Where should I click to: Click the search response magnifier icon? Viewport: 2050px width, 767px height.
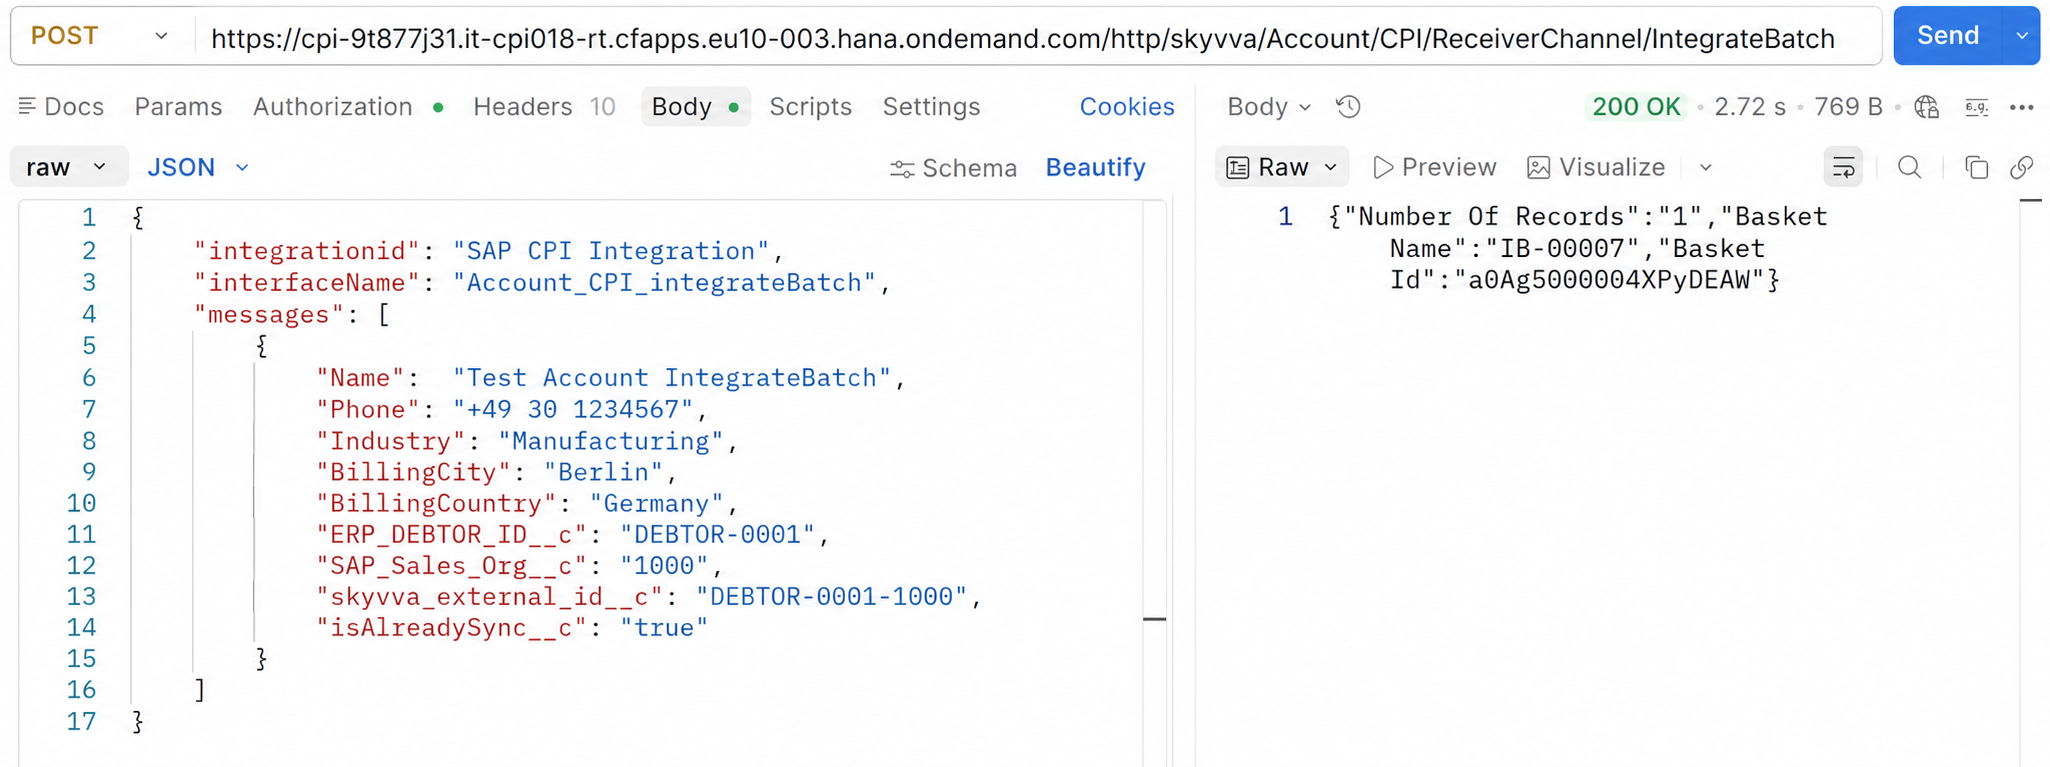[1909, 167]
